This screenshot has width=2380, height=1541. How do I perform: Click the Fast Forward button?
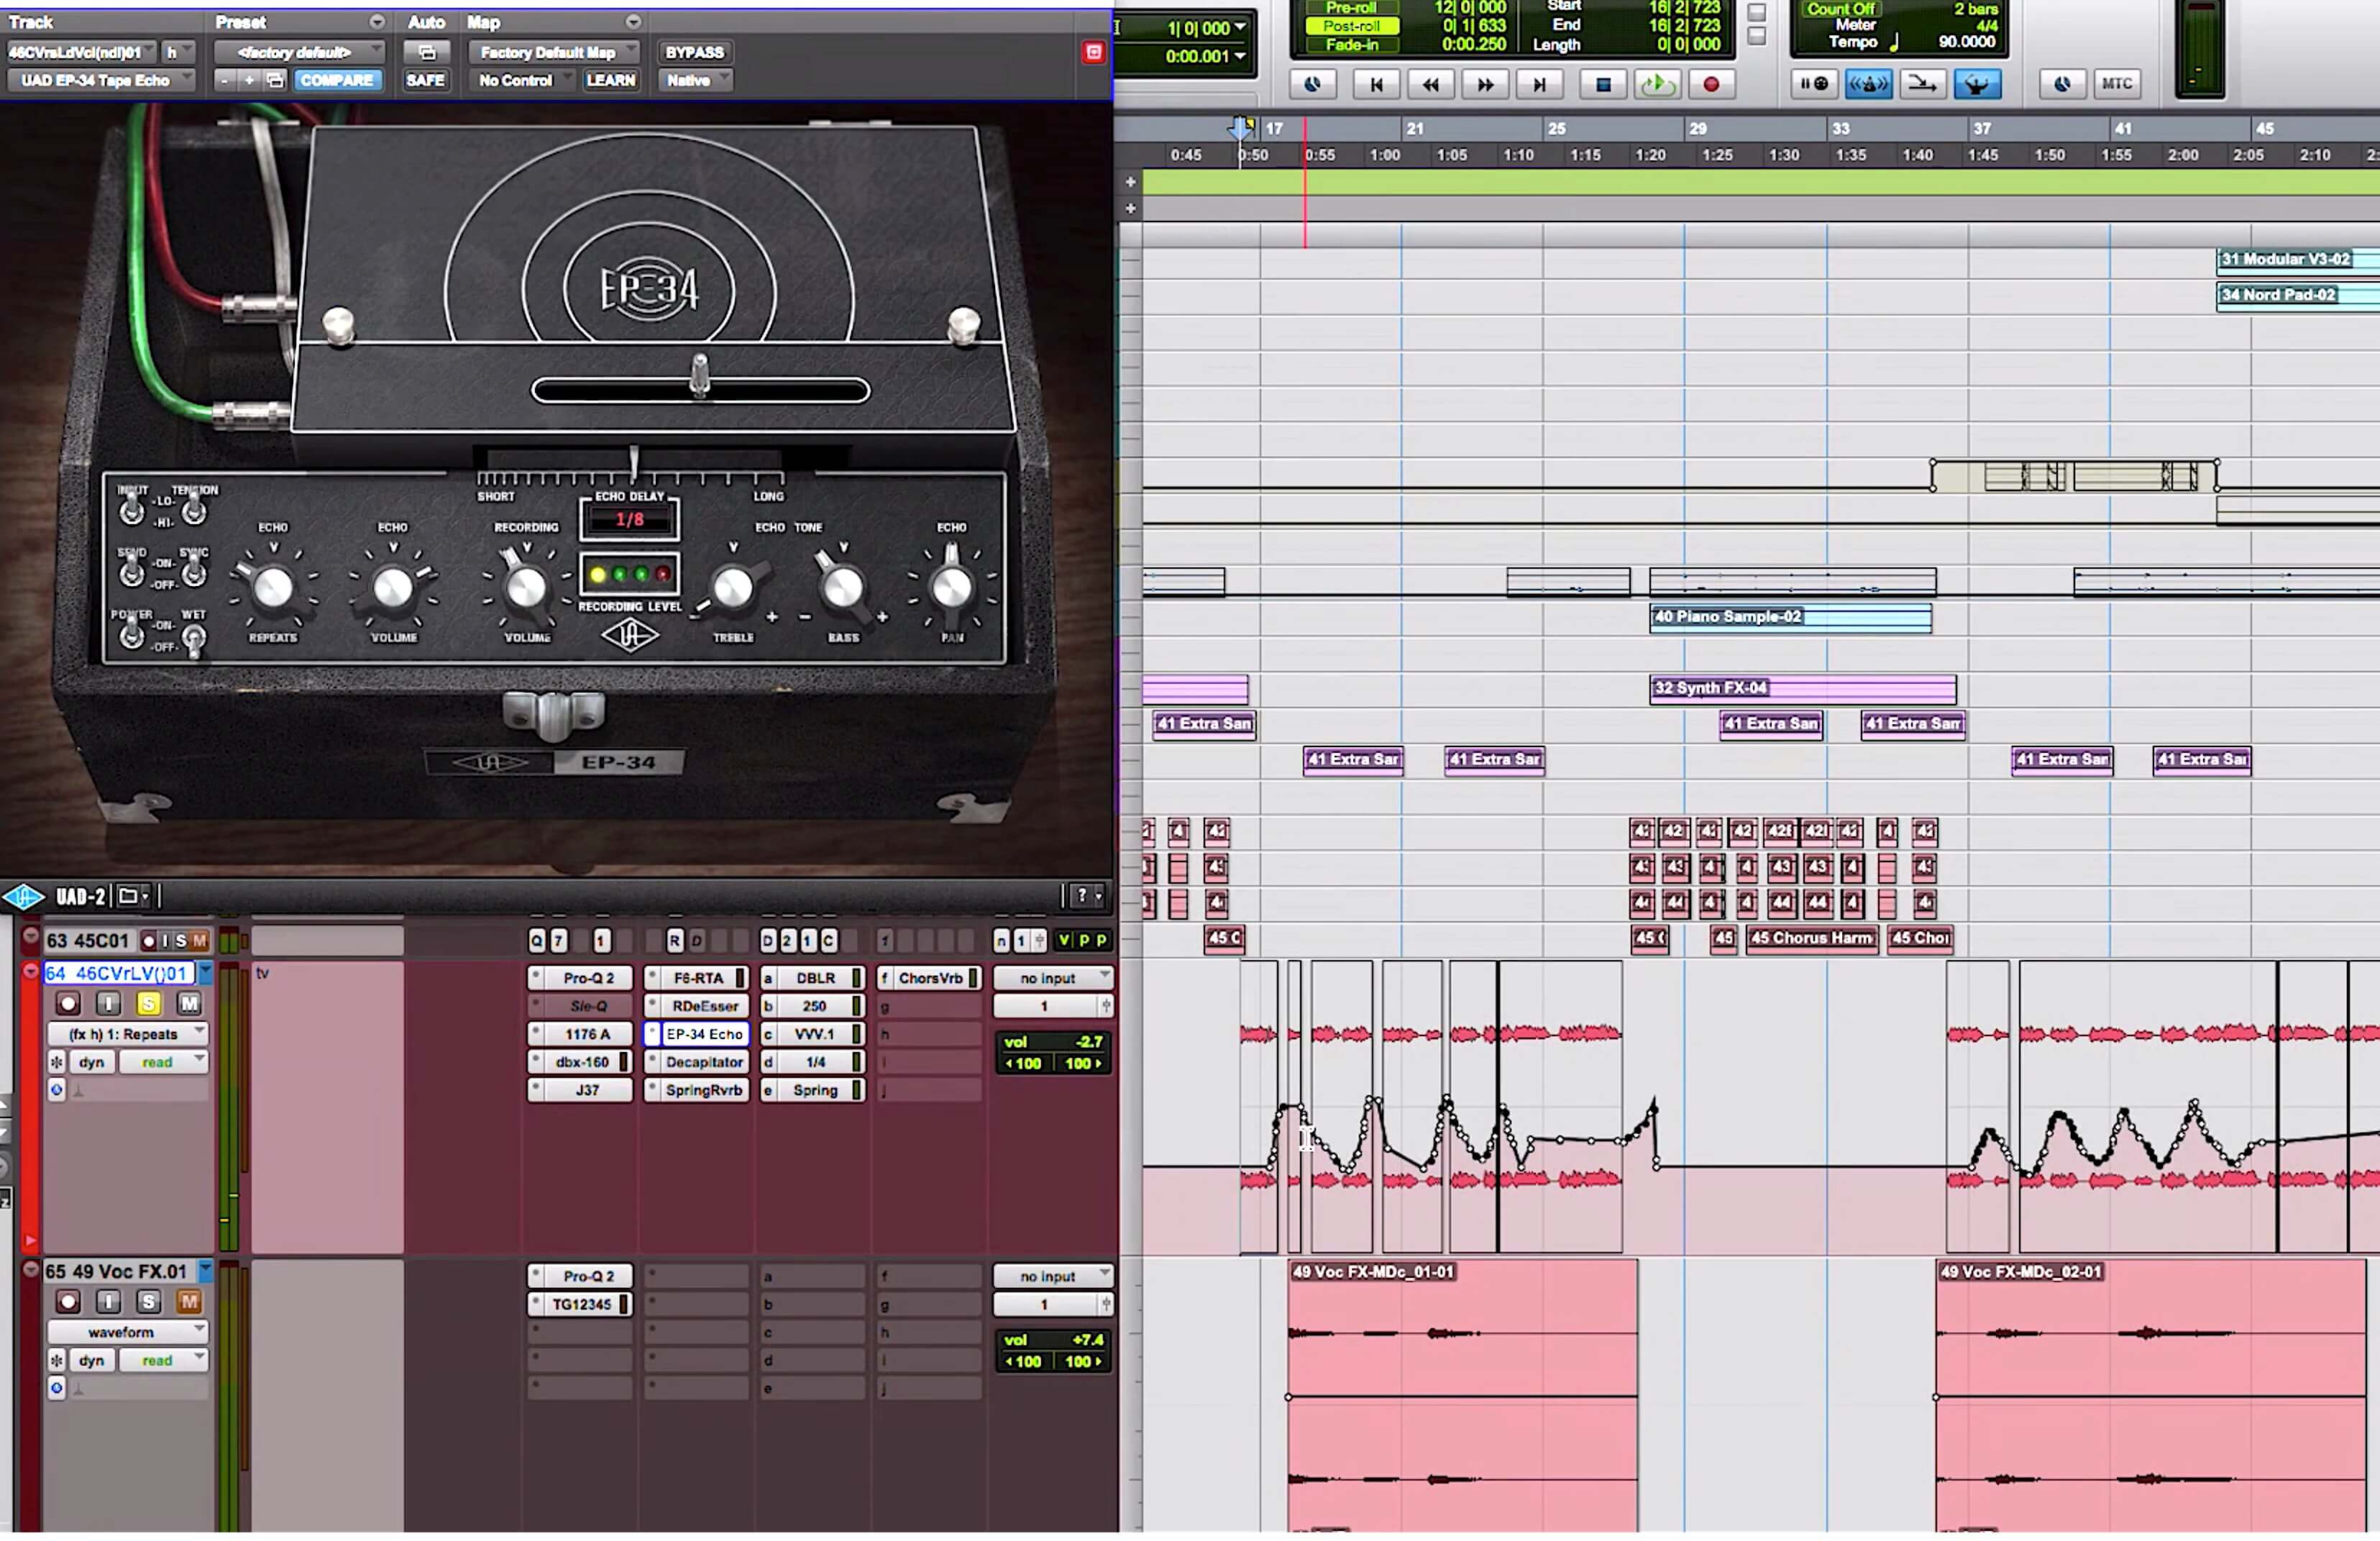[1485, 85]
